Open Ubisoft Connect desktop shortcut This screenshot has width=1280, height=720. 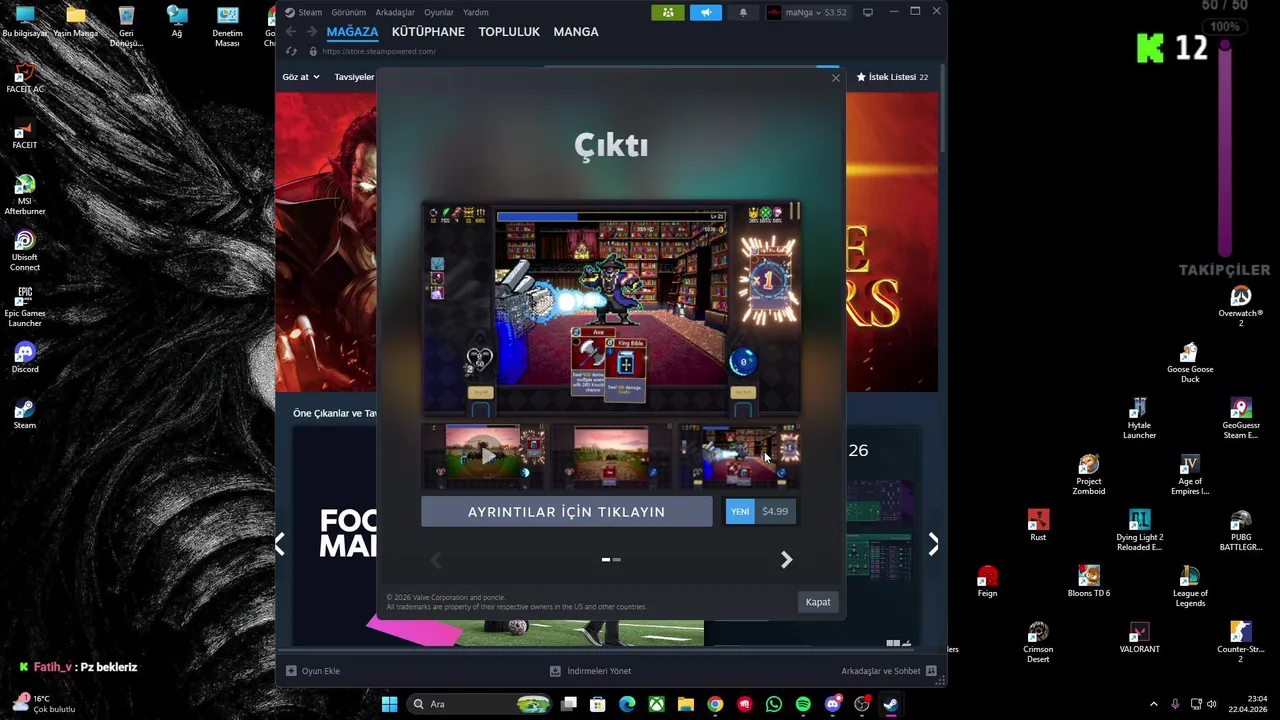tap(25, 251)
